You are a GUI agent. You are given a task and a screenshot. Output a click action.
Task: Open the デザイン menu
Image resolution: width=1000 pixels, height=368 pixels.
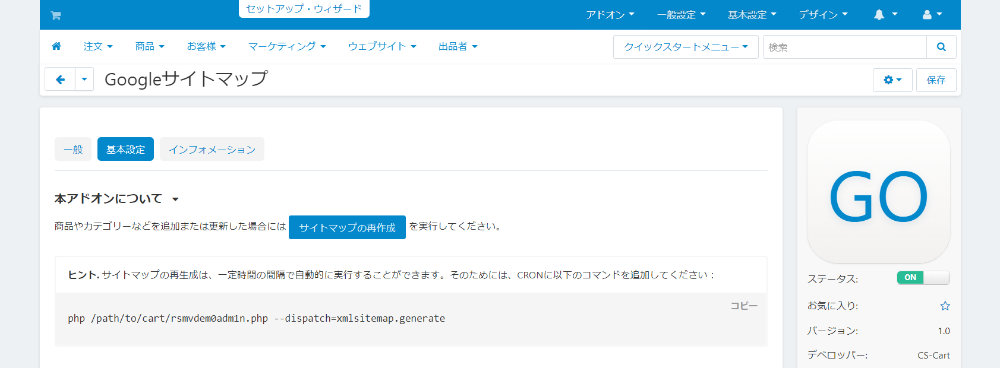823,15
